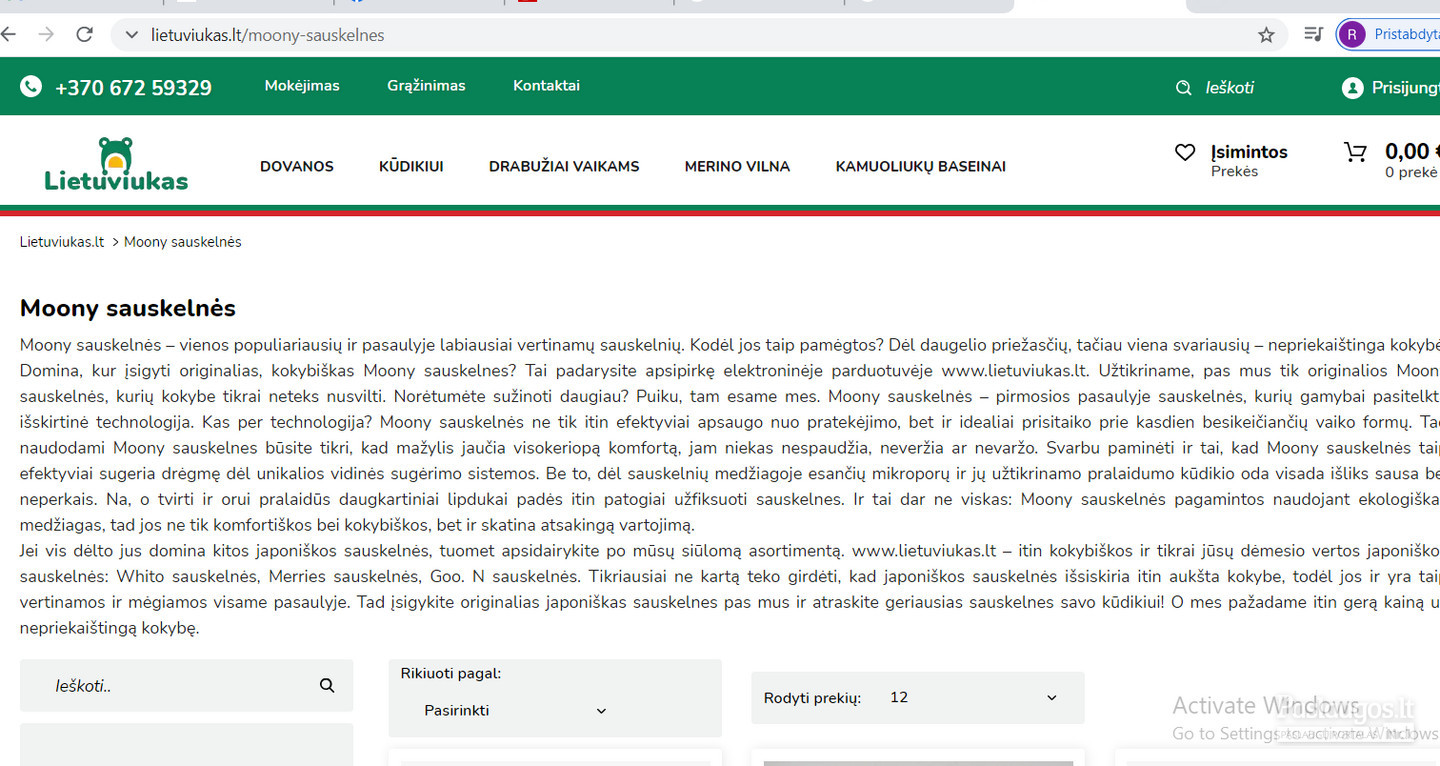This screenshot has height=766, width=1440.
Task: Focus the sidebar Ieškoti.. search box
Action: click(x=186, y=686)
